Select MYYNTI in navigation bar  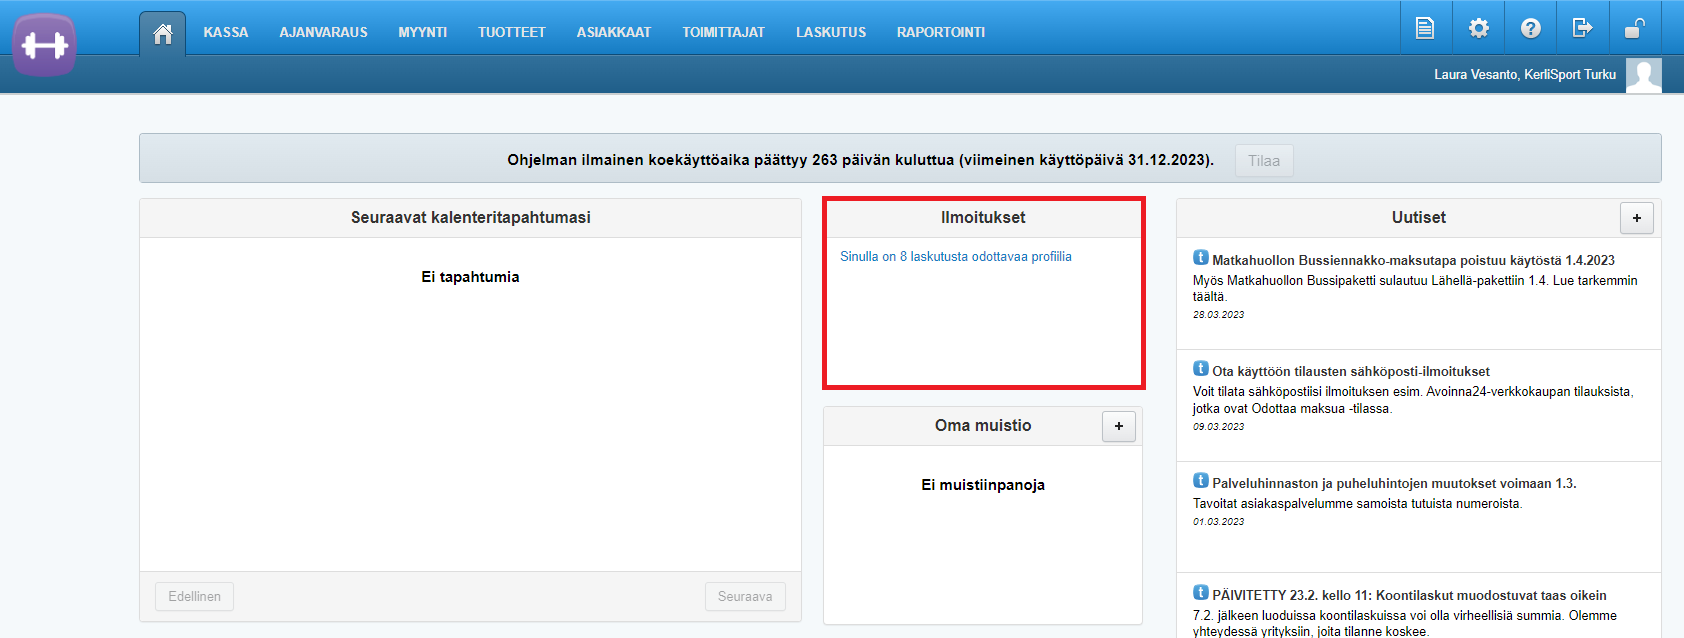click(x=422, y=32)
